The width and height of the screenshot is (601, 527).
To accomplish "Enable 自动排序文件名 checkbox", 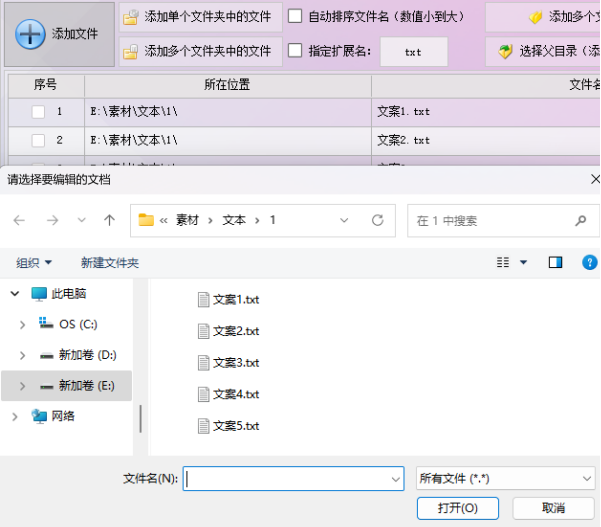I will pyautogui.click(x=295, y=16).
